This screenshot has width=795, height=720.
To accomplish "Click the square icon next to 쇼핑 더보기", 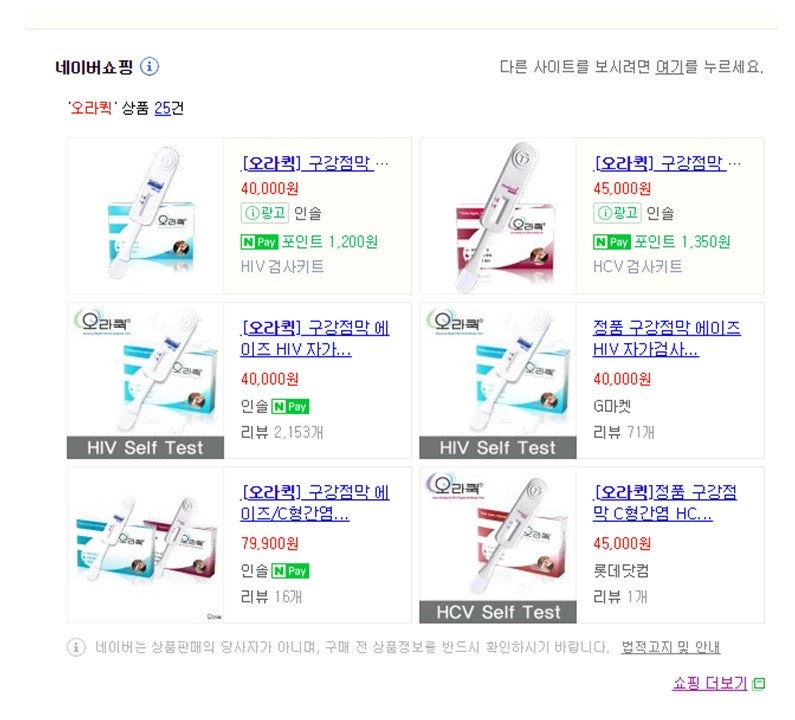I will coord(759,684).
